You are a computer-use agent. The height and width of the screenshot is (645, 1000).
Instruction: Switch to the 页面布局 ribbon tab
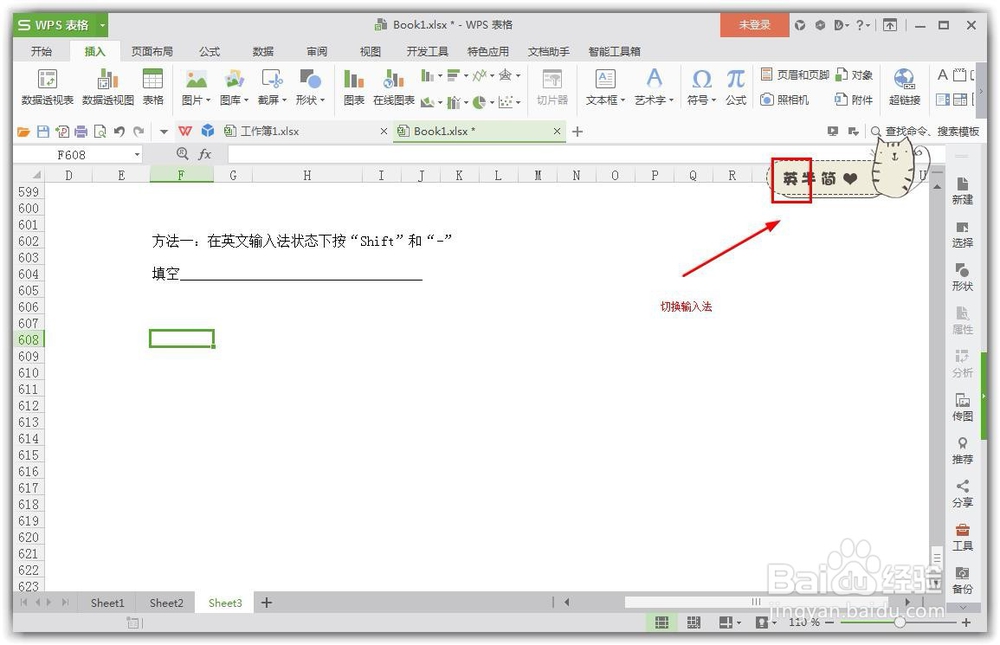[x=152, y=50]
